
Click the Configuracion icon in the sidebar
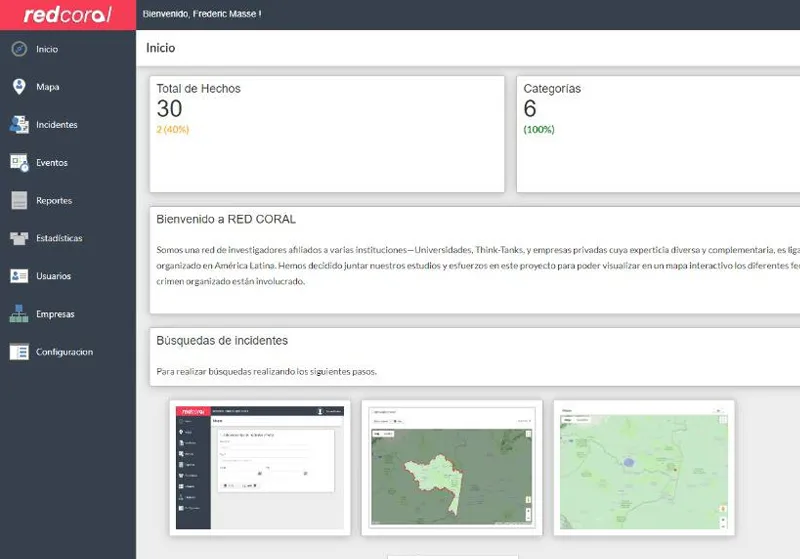click(19, 352)
